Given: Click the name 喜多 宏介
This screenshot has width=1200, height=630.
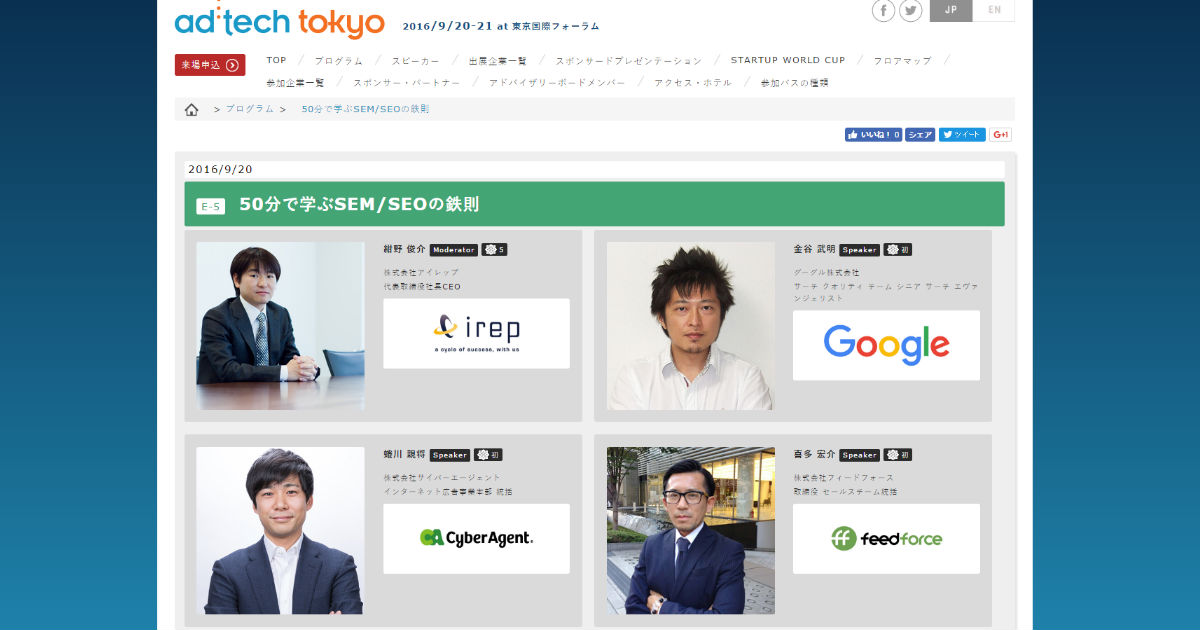Looking at the screenshot, I should pyautogui.click(x=814, y=455).
